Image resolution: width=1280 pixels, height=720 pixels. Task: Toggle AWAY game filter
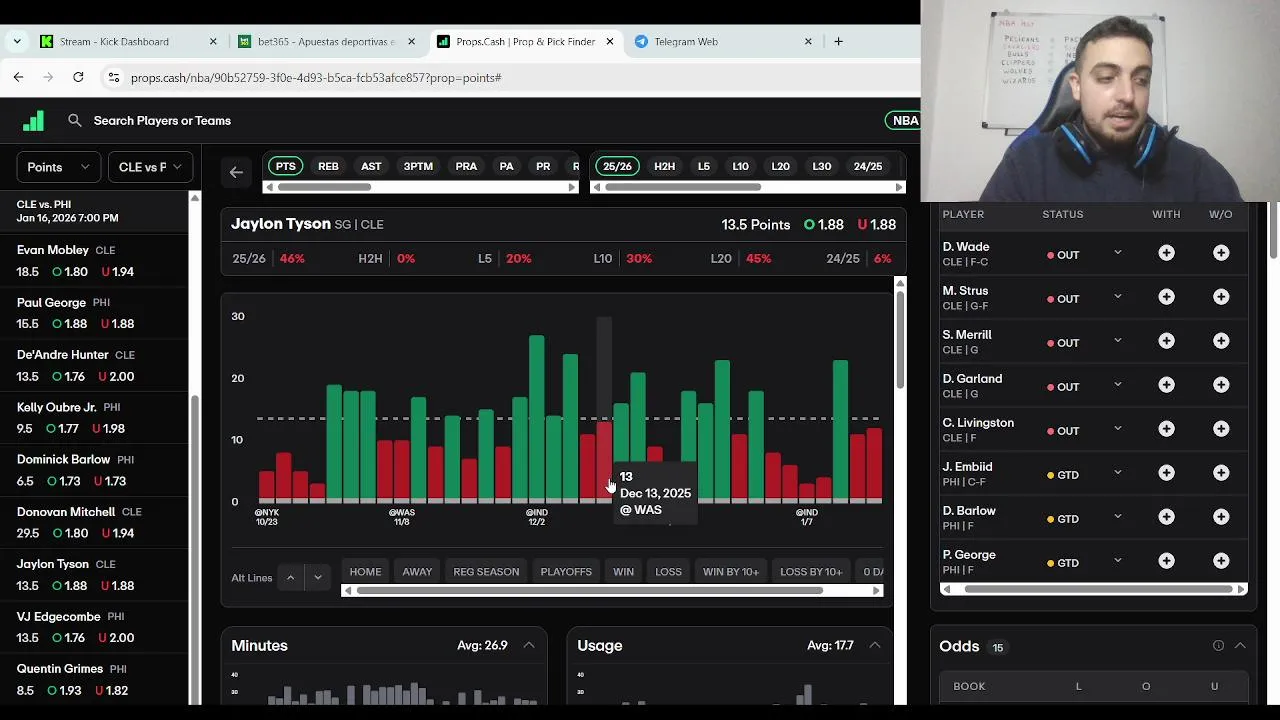[x=417, y=572]
